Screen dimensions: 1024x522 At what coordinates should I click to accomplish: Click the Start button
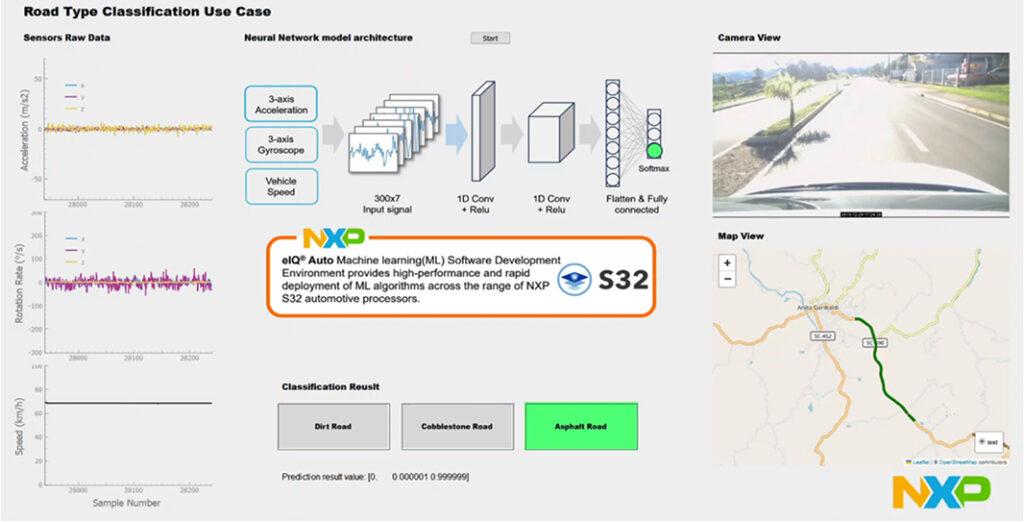click(490, 38)
